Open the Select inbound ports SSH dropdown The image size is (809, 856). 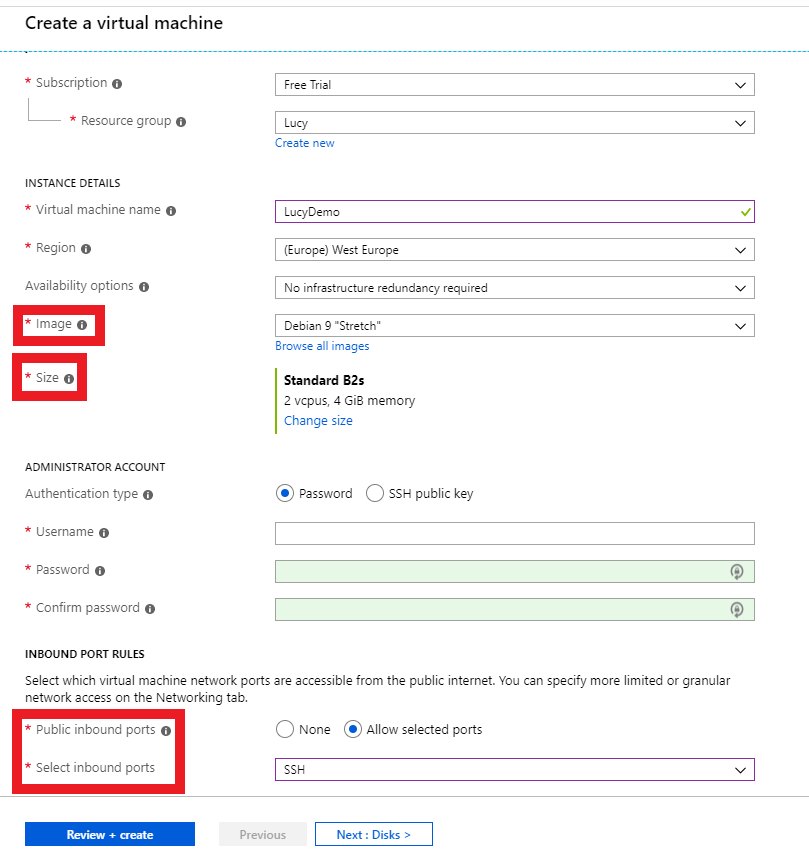coord(515,770)
